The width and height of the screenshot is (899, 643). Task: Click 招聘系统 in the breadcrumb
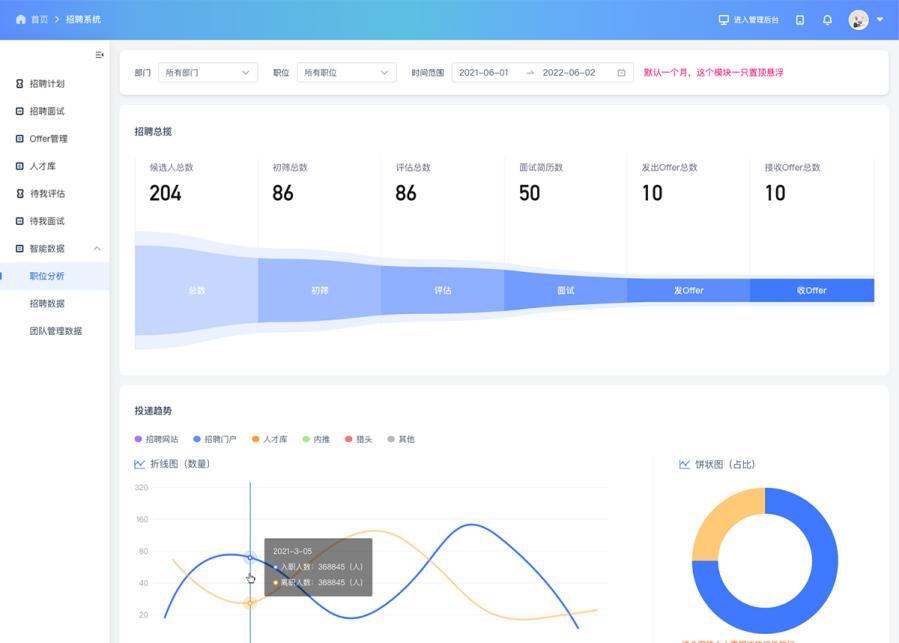tap(83, 20)
